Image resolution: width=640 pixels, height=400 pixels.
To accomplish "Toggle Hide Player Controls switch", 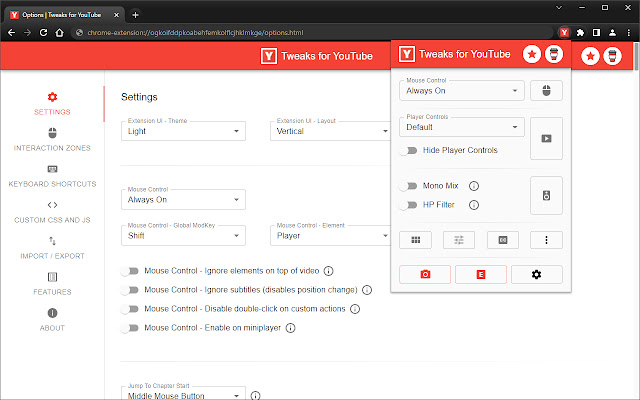I will coord(408,150).
